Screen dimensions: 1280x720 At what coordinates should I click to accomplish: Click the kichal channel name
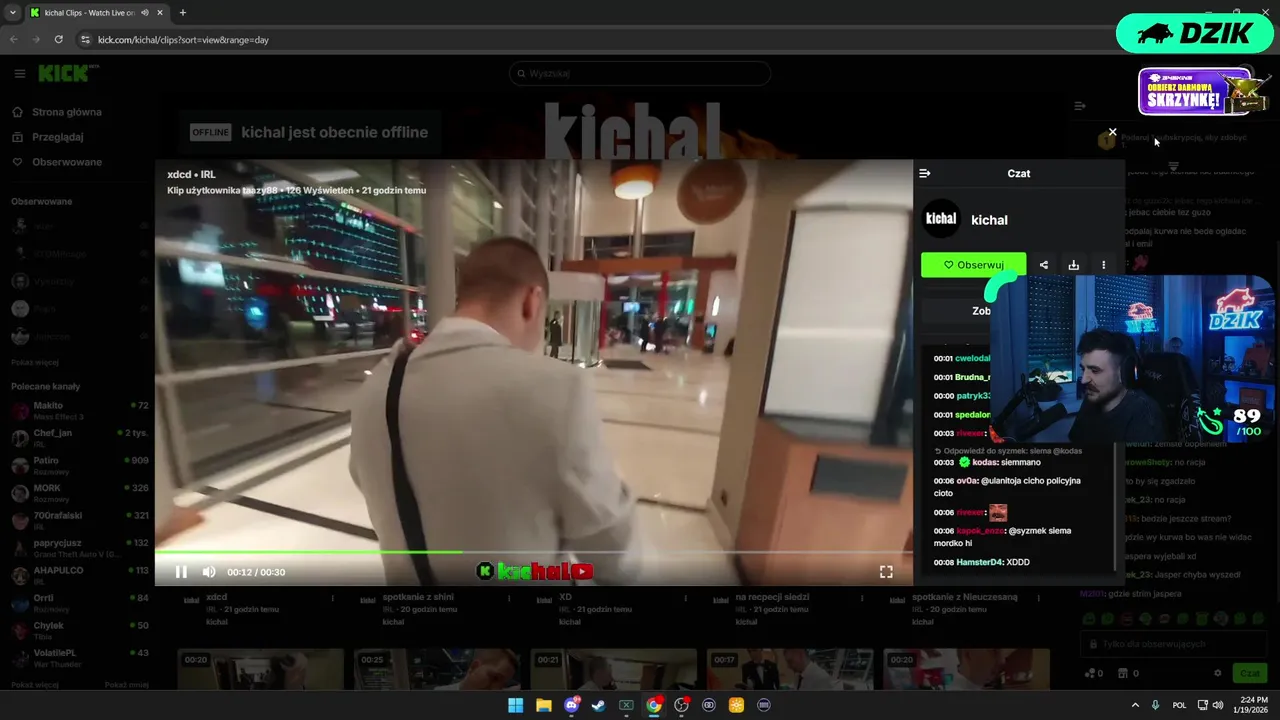click(989, 220)
